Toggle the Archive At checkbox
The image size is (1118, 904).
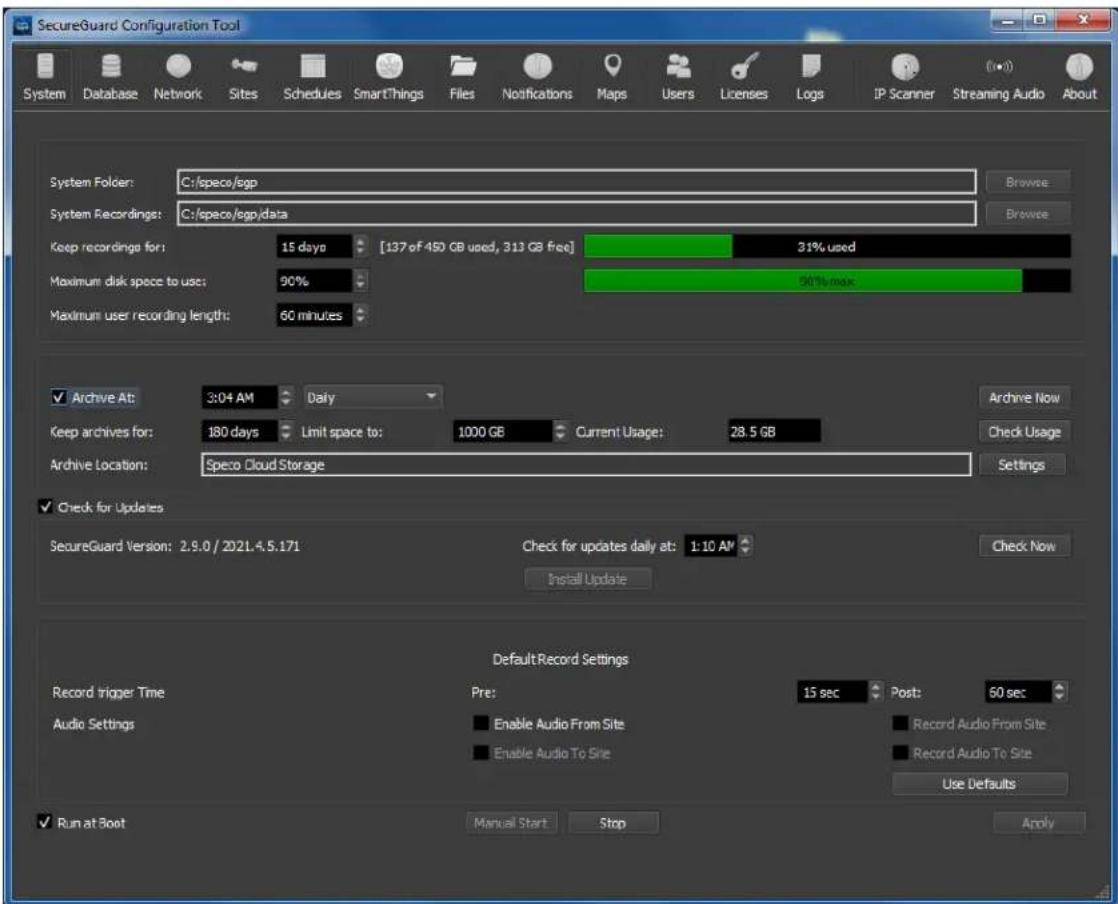point(59,397)
